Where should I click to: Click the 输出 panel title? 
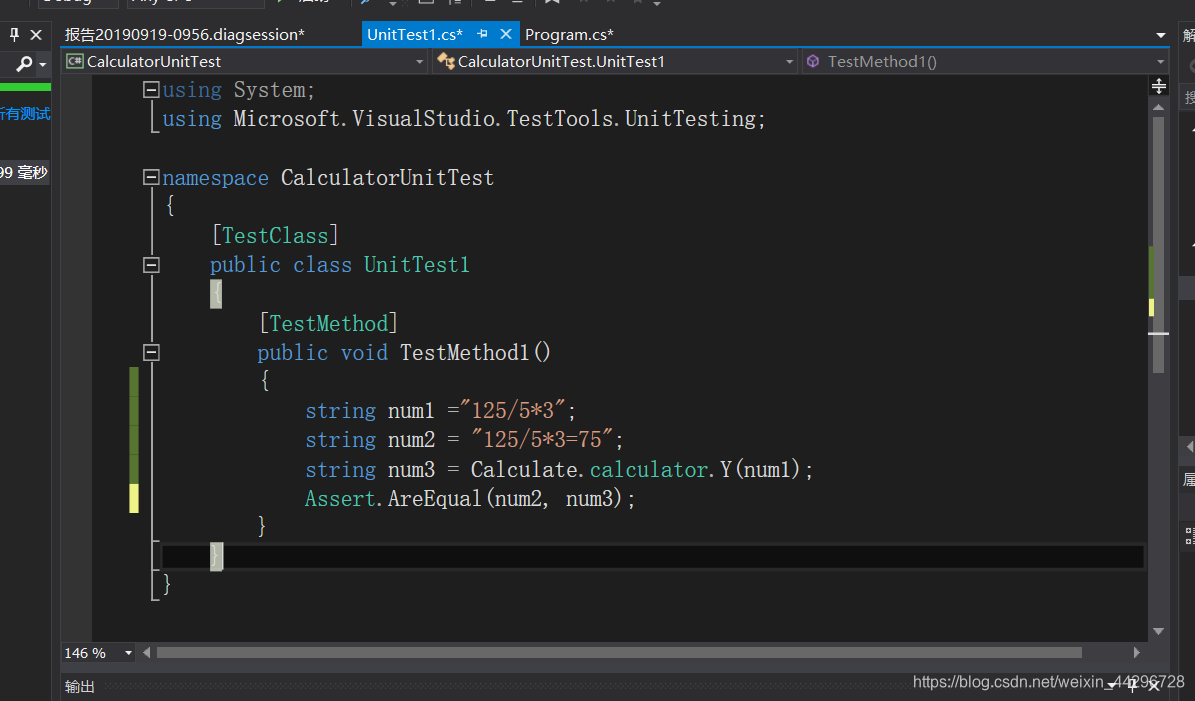pos(79,687)
